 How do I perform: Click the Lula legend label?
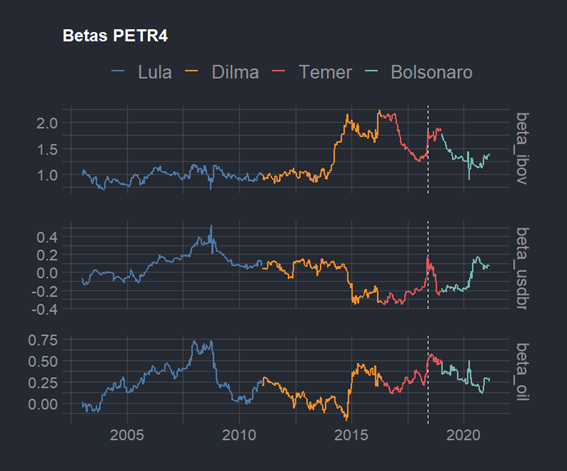[155, 72]
